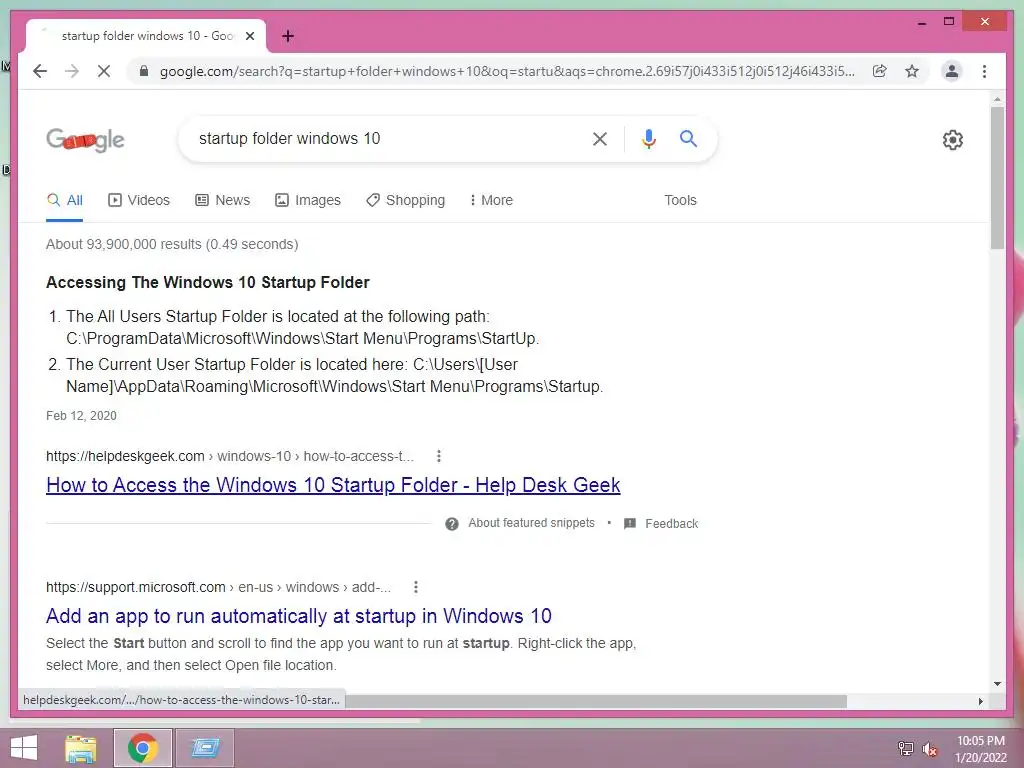This screenshot has height=768, width=1024.
Task: Click the horizontal scrollbar right arrow
Action: click(x=980, y=701)
